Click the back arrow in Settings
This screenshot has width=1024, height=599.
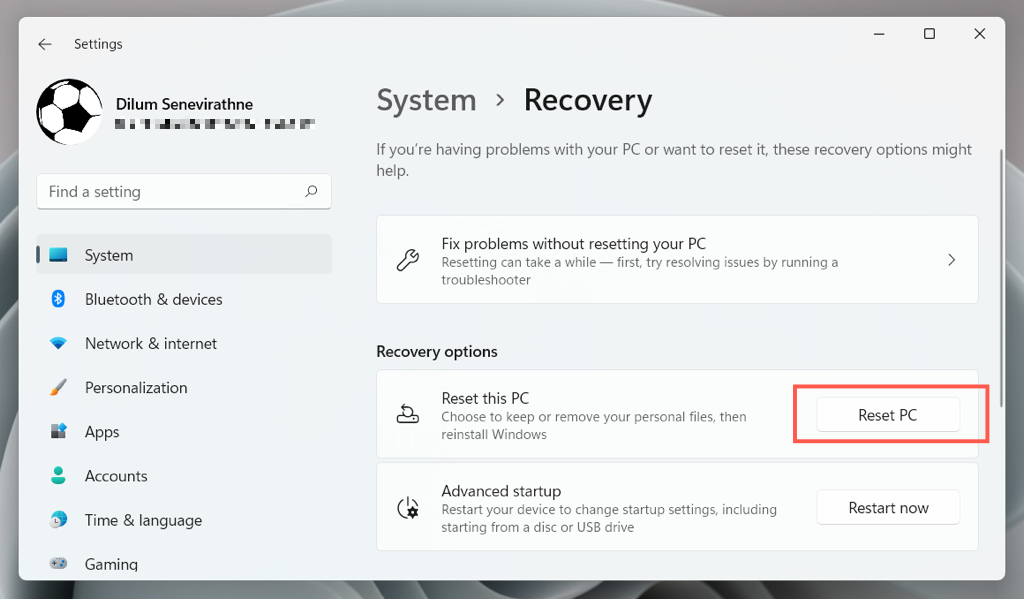coord(44,44)
